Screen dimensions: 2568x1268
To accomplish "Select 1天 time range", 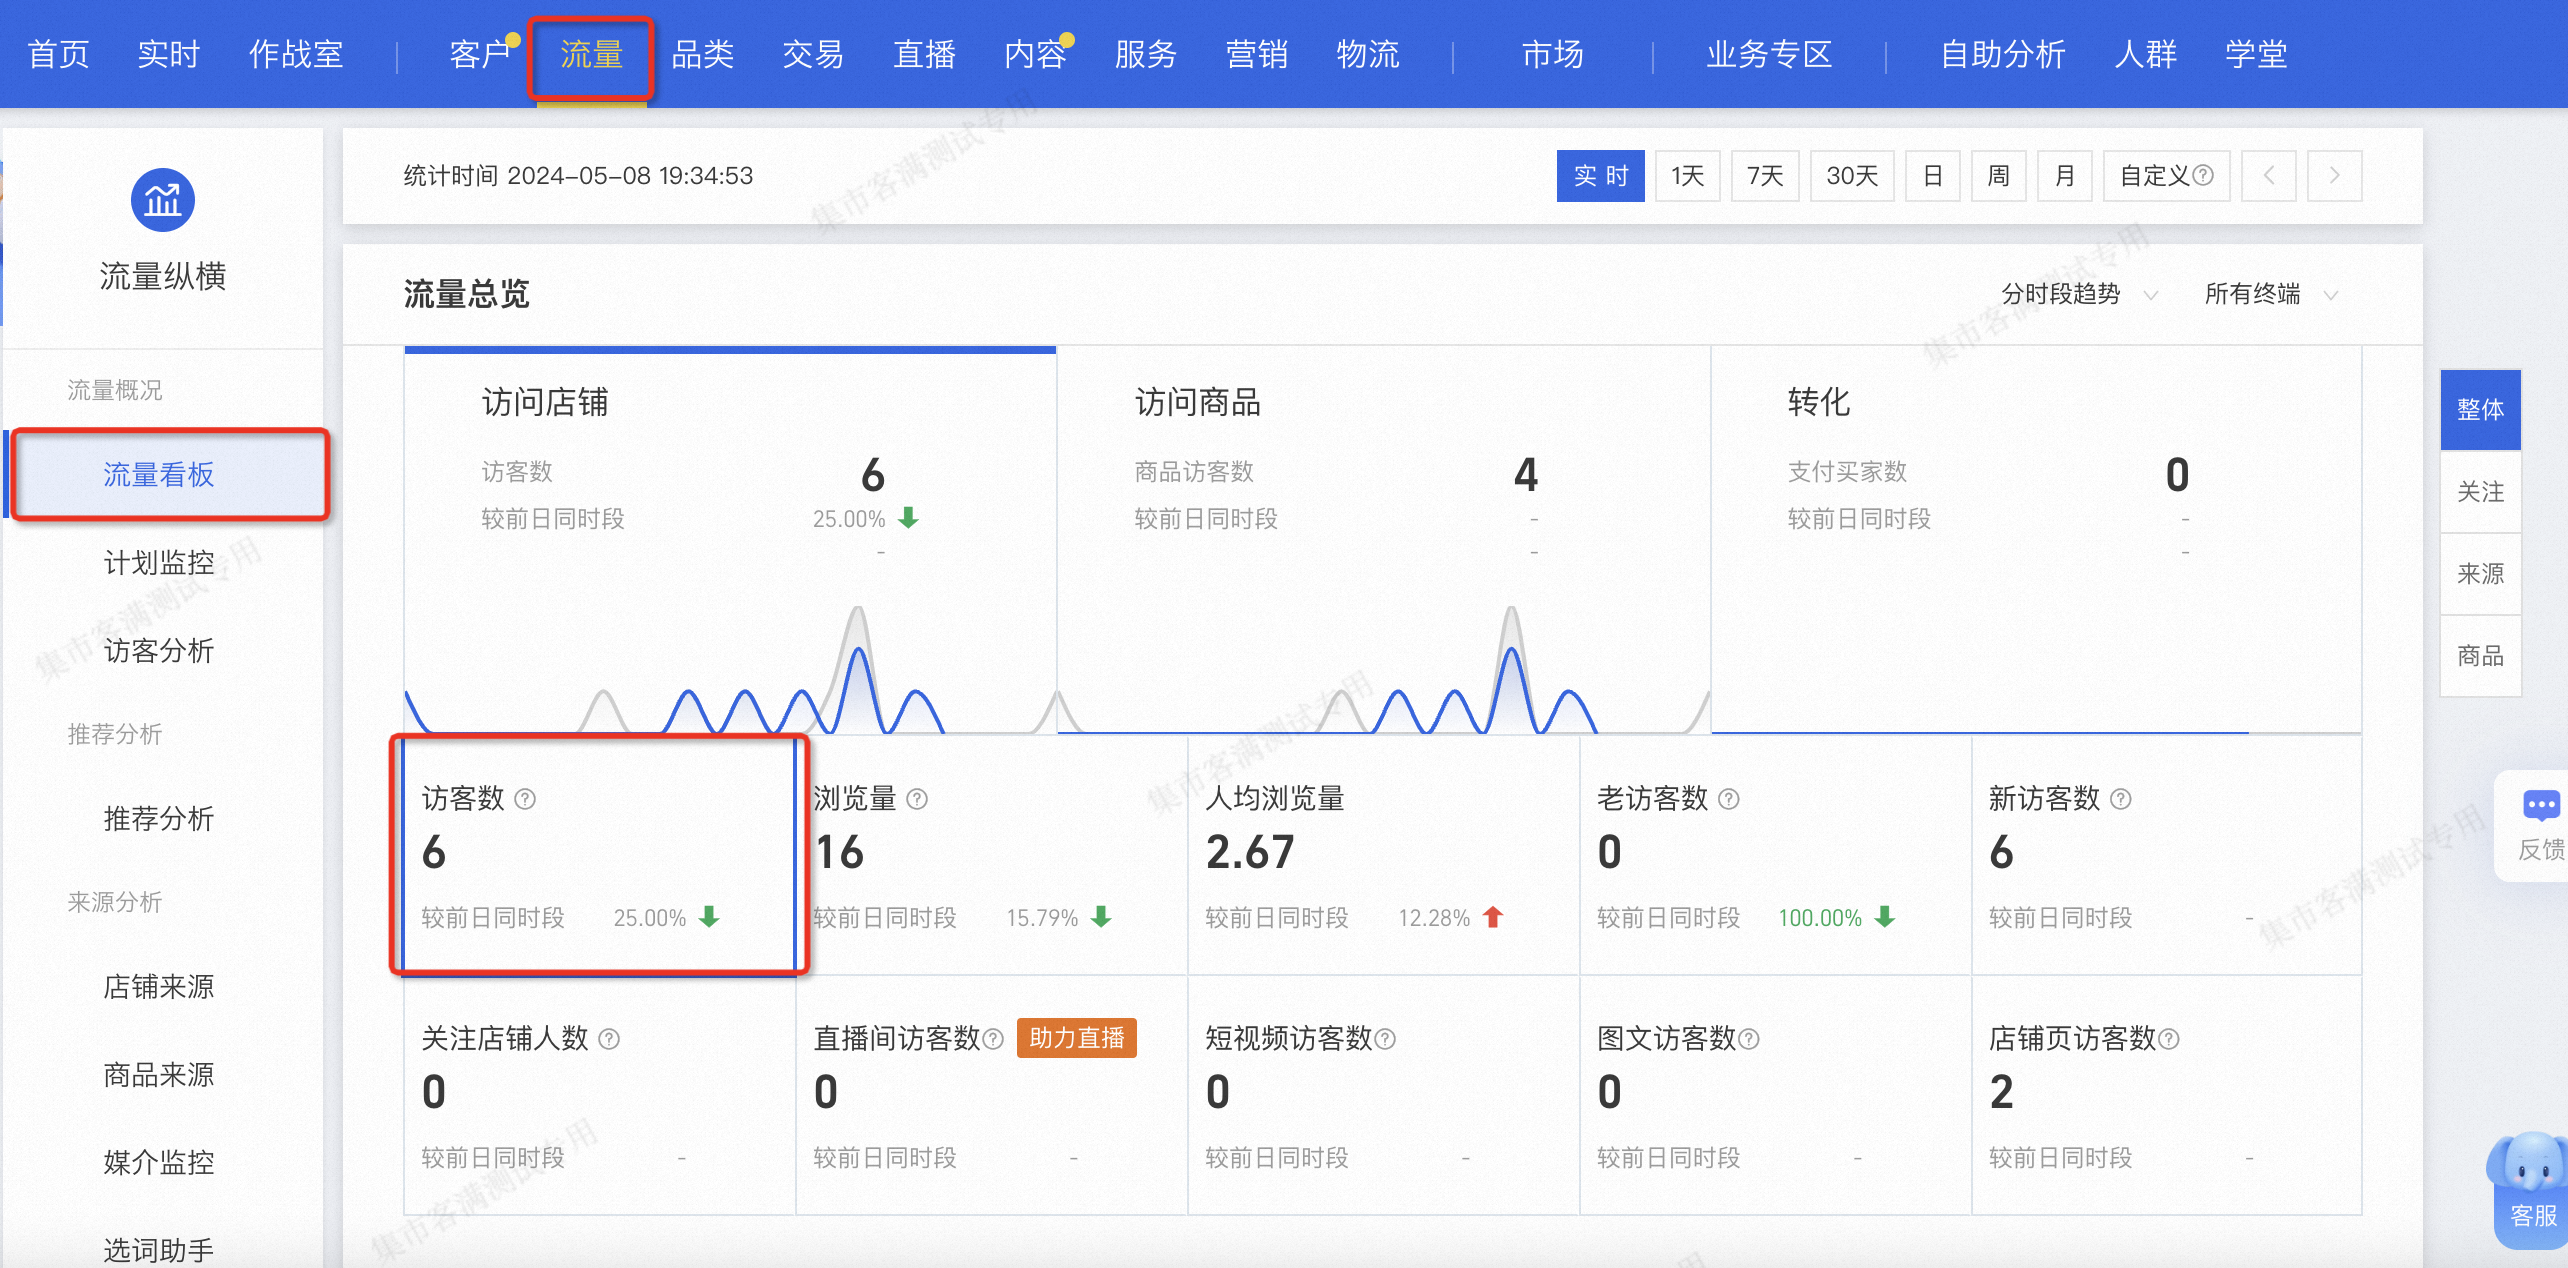I will point(1688,176).
